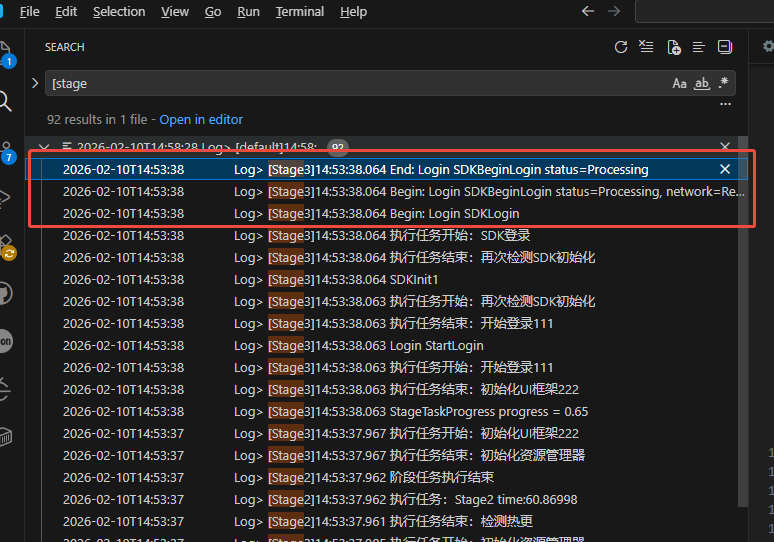
Task: Toggle Match Whole Word option
Action: (702, 84)
